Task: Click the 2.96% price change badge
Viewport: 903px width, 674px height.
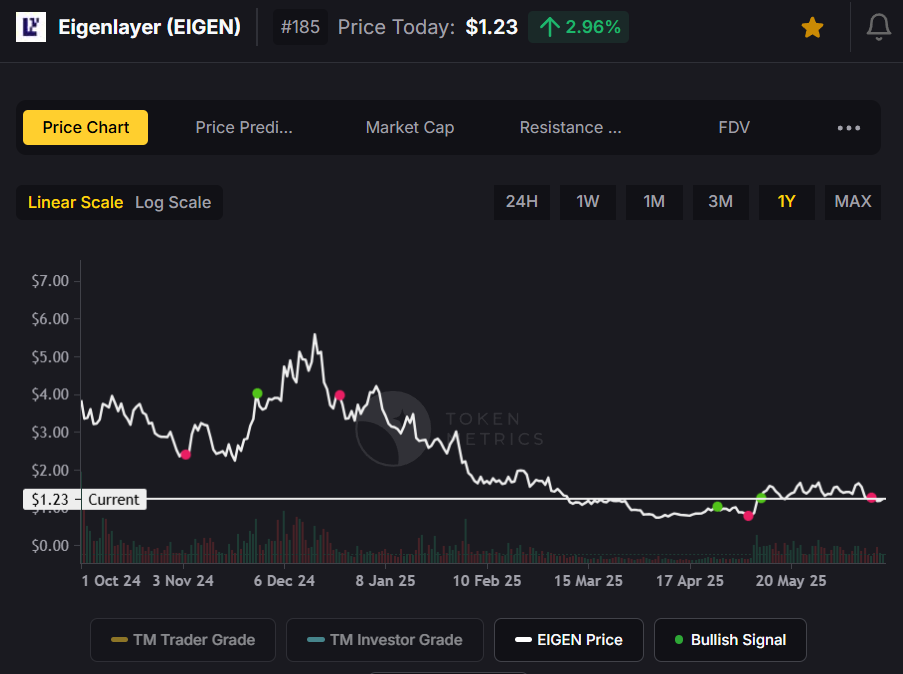Action: click(x=578, y=27)
